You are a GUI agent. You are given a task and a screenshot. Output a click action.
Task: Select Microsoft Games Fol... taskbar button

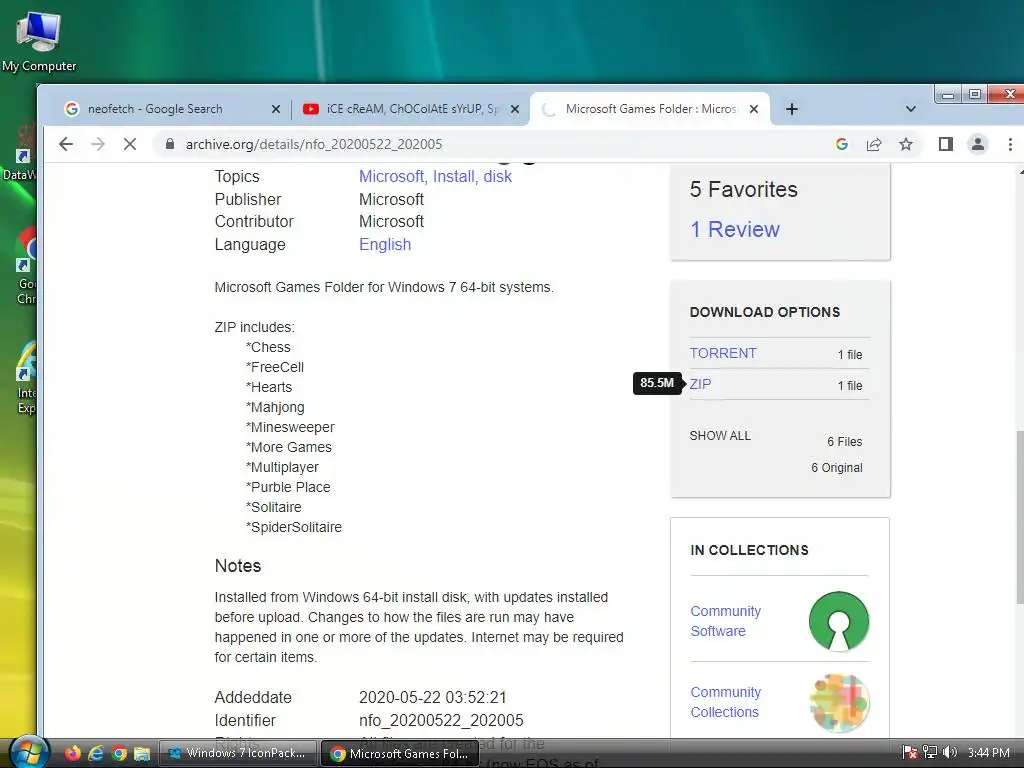[400, 754]
